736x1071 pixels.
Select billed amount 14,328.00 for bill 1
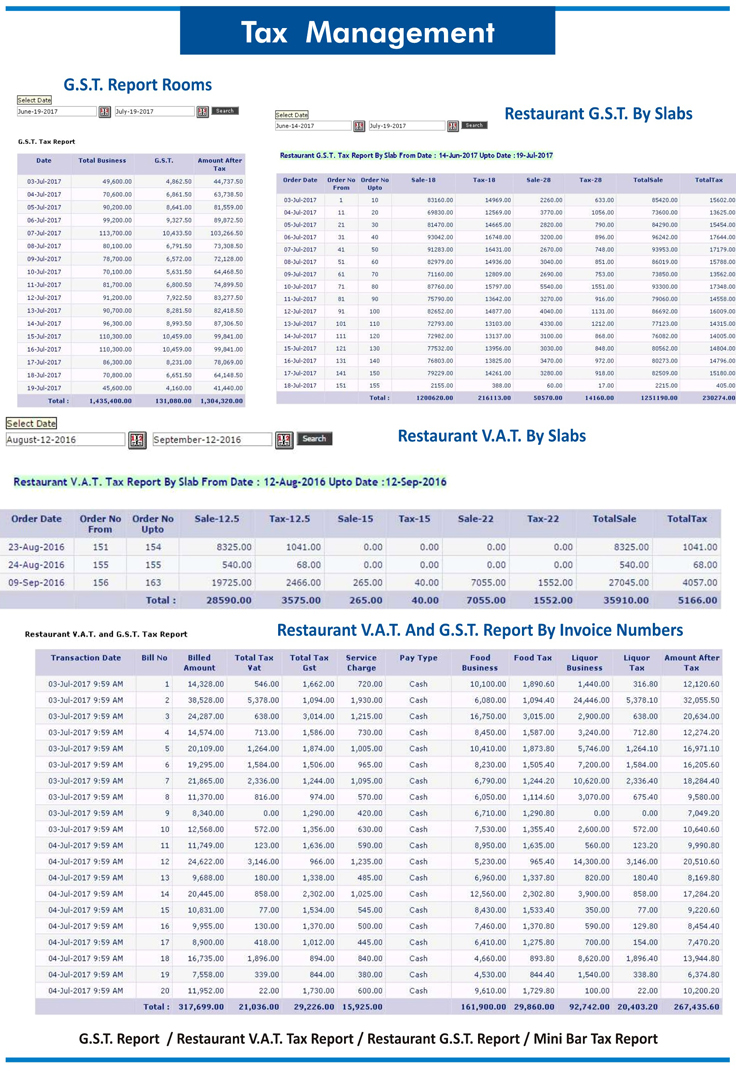pos(206,684)
